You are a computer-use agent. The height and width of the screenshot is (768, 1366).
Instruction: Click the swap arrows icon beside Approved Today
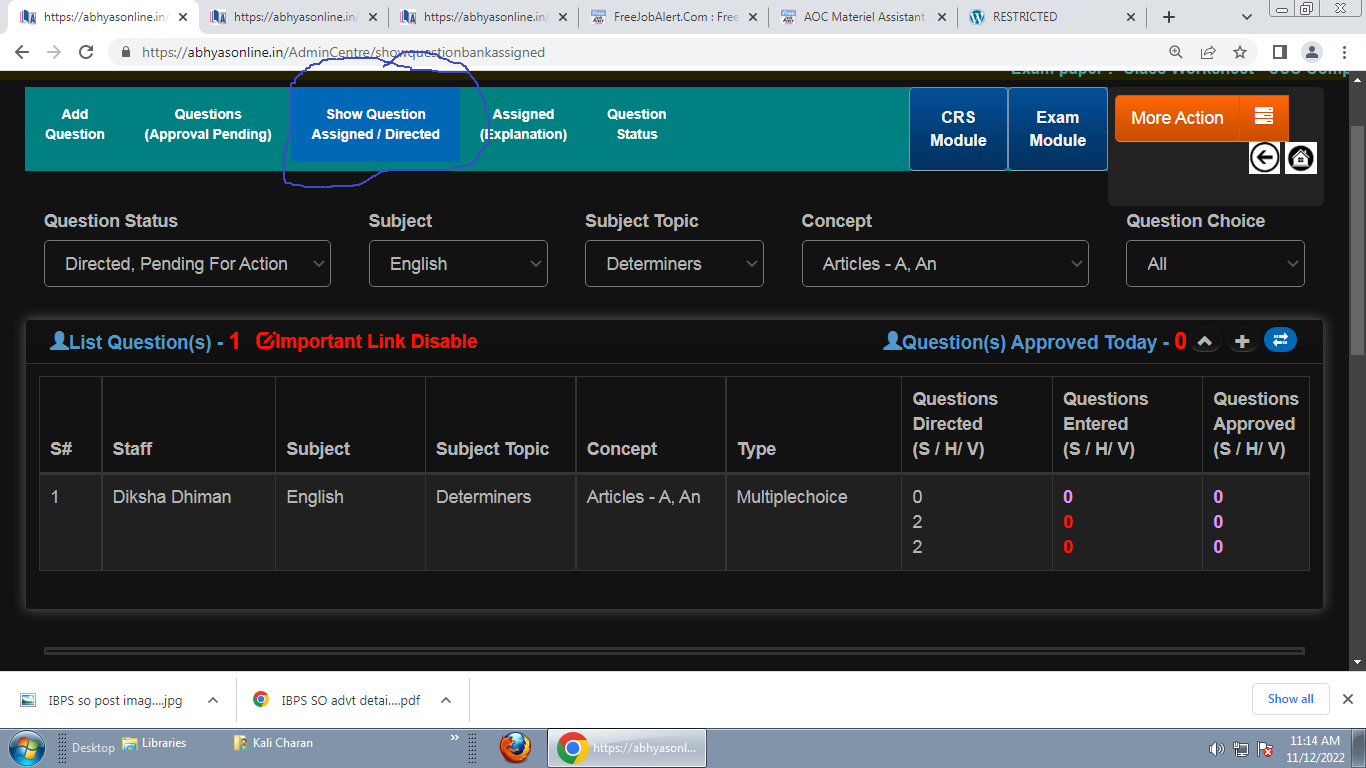pyautogui.click(x=1280, y=341)
